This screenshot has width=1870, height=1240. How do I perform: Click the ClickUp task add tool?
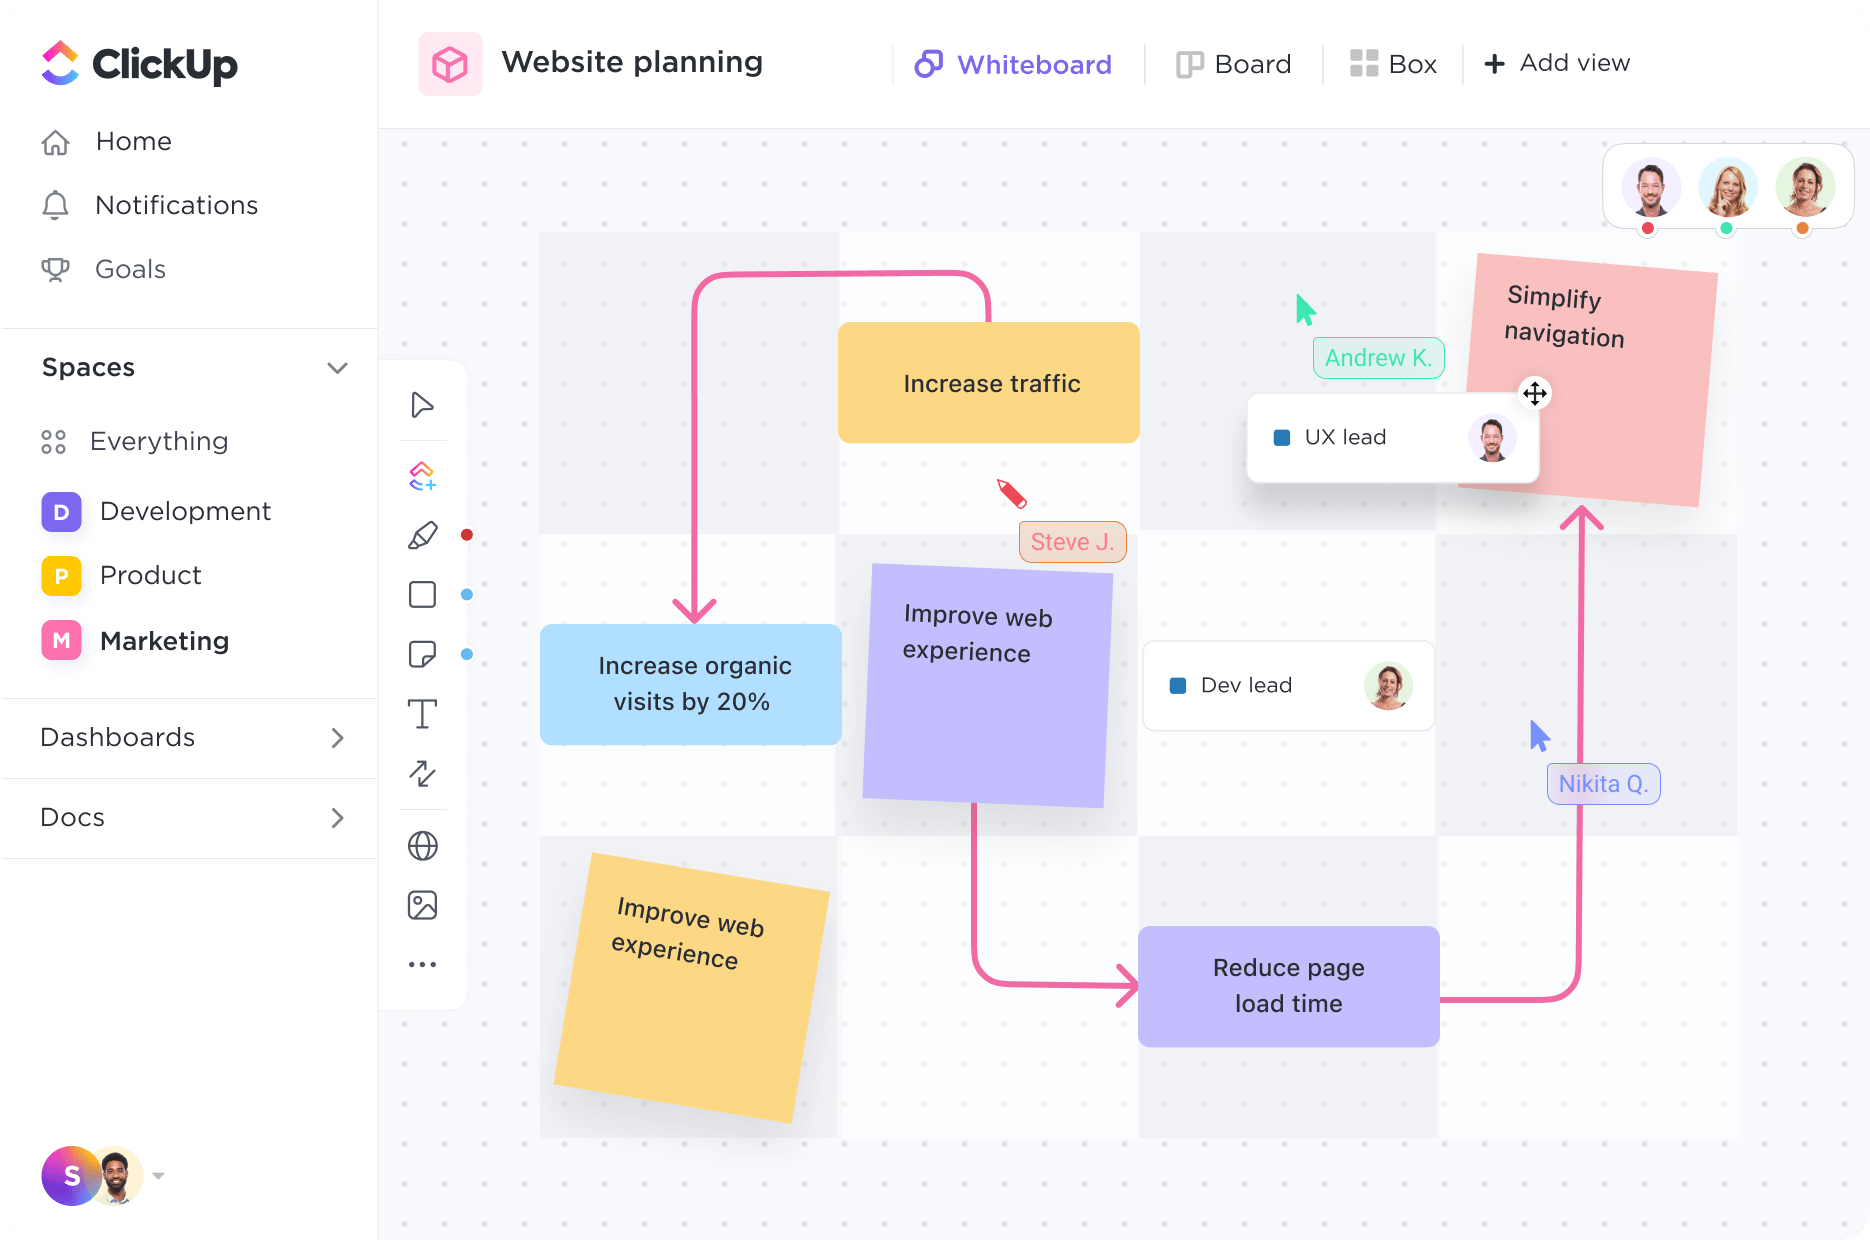422,476
